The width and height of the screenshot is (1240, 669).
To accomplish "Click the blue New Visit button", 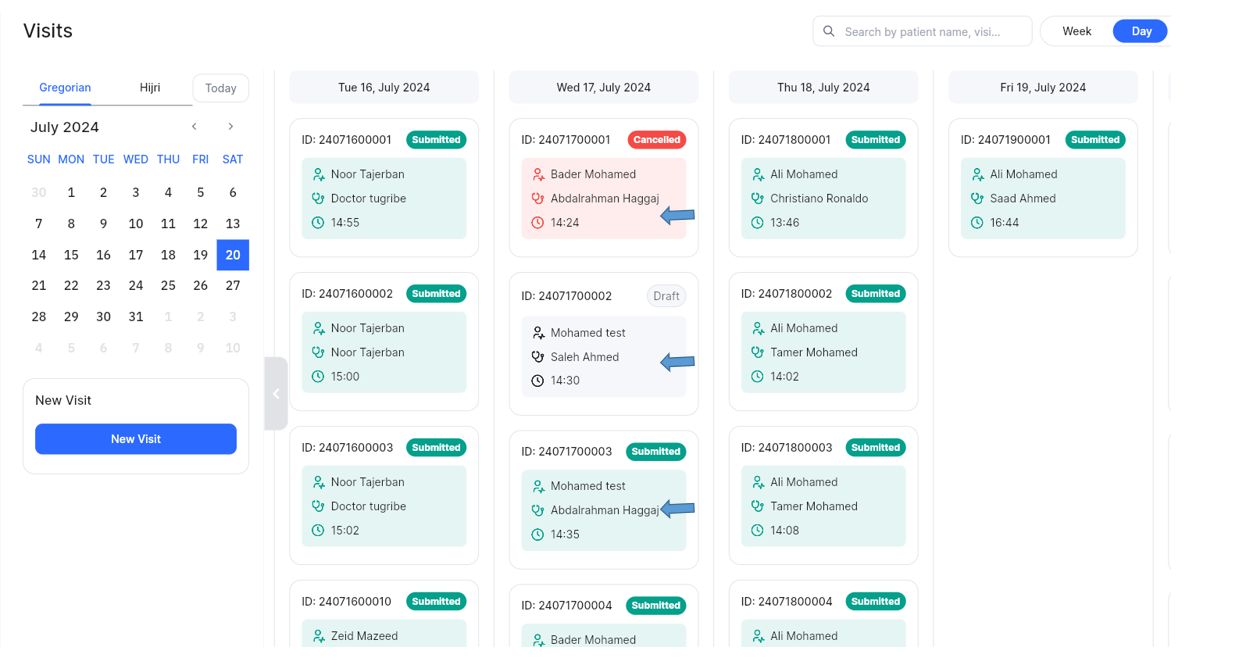I will click(136, 439).
